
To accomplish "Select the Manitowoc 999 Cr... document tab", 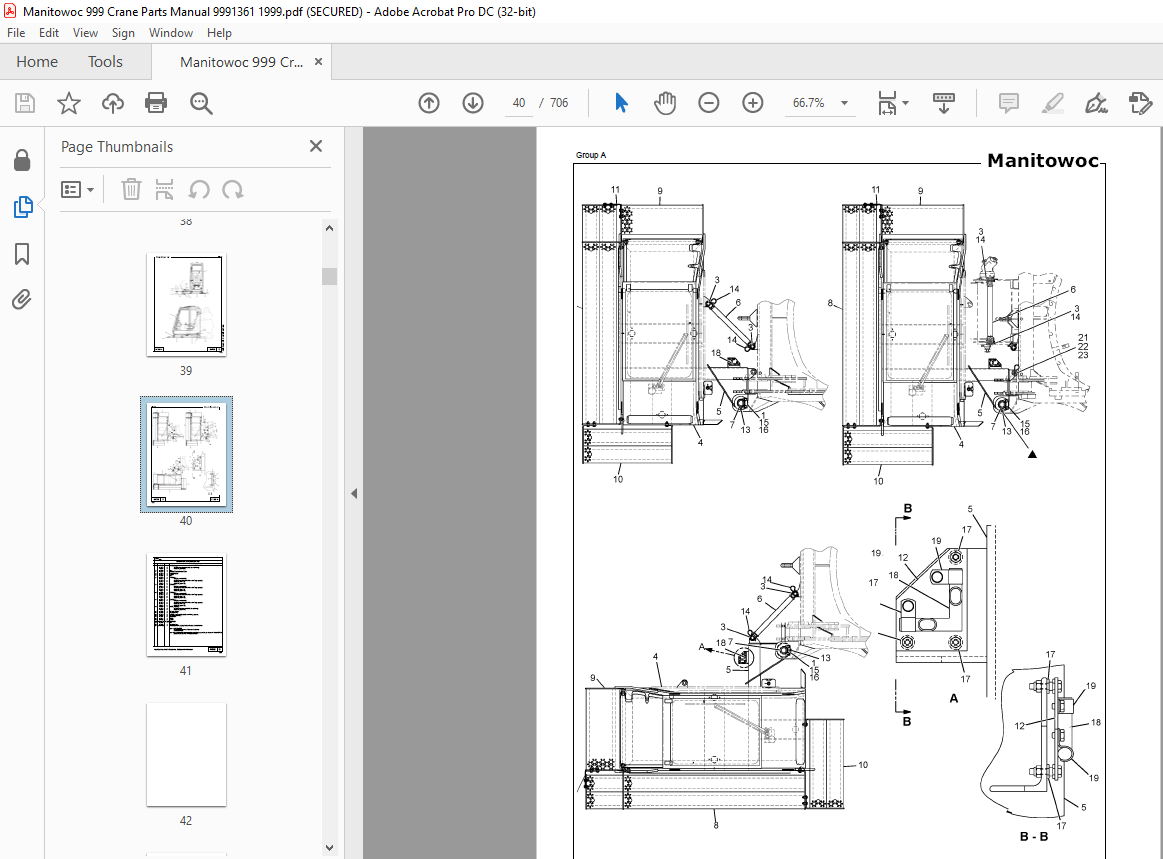I will click(x=241, y=62).
